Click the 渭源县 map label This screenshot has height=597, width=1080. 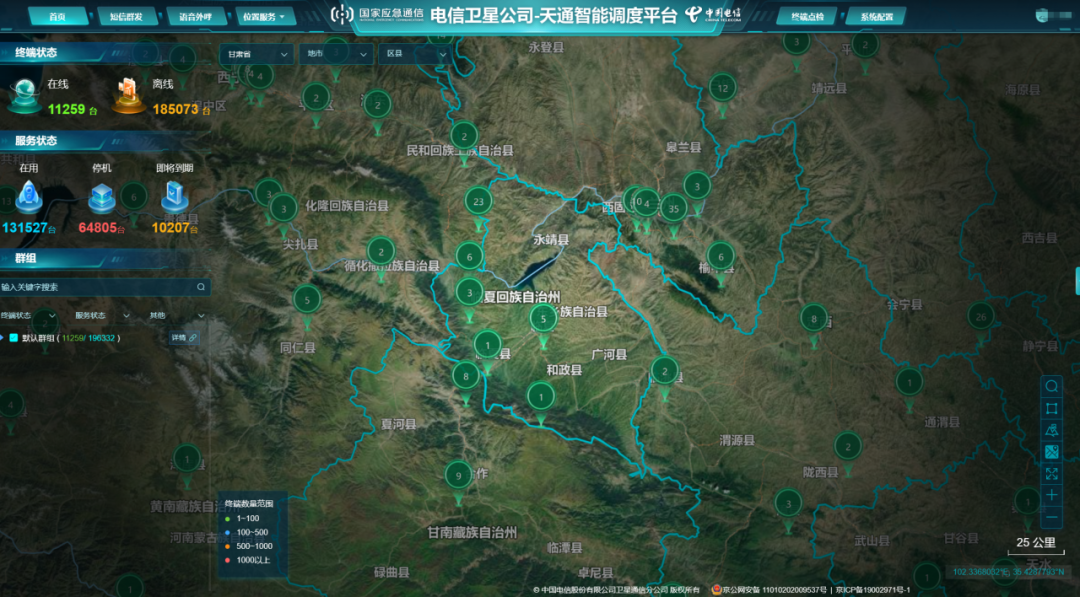(x=737, y=440)
